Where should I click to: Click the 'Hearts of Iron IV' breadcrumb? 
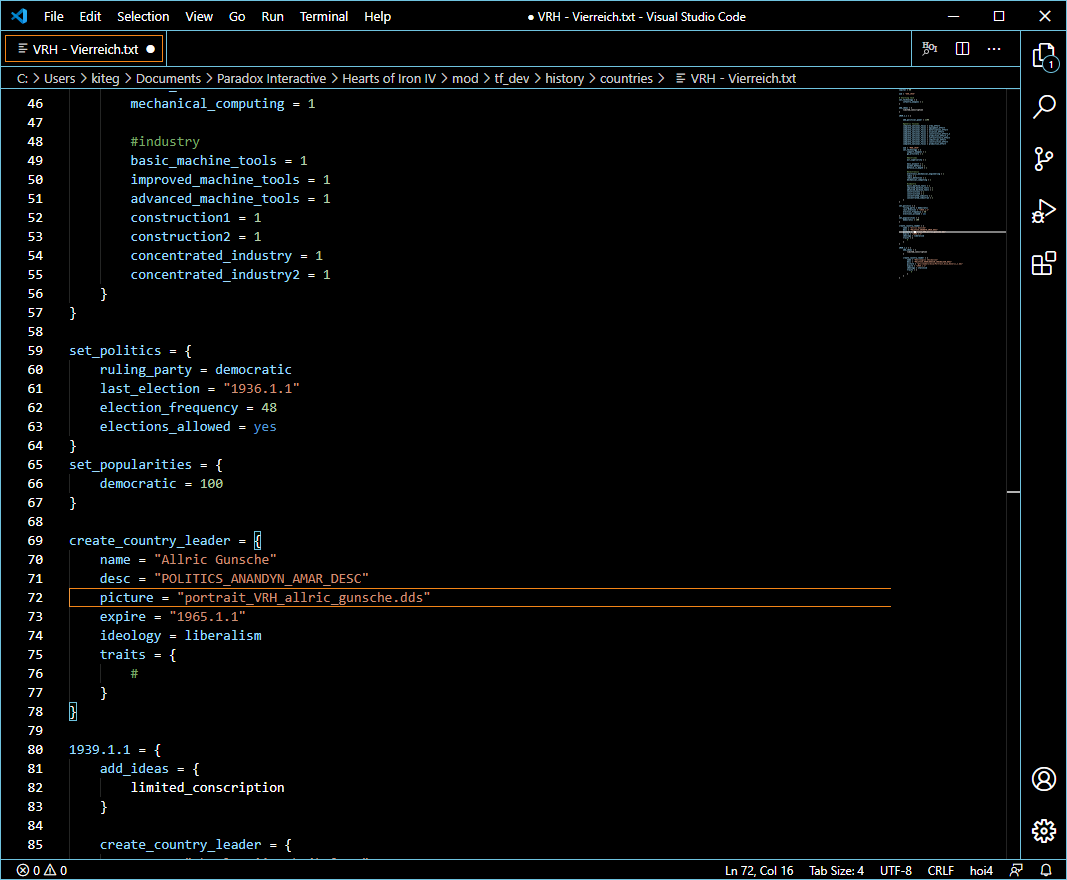pyautogui.click(x=389, y=78)
